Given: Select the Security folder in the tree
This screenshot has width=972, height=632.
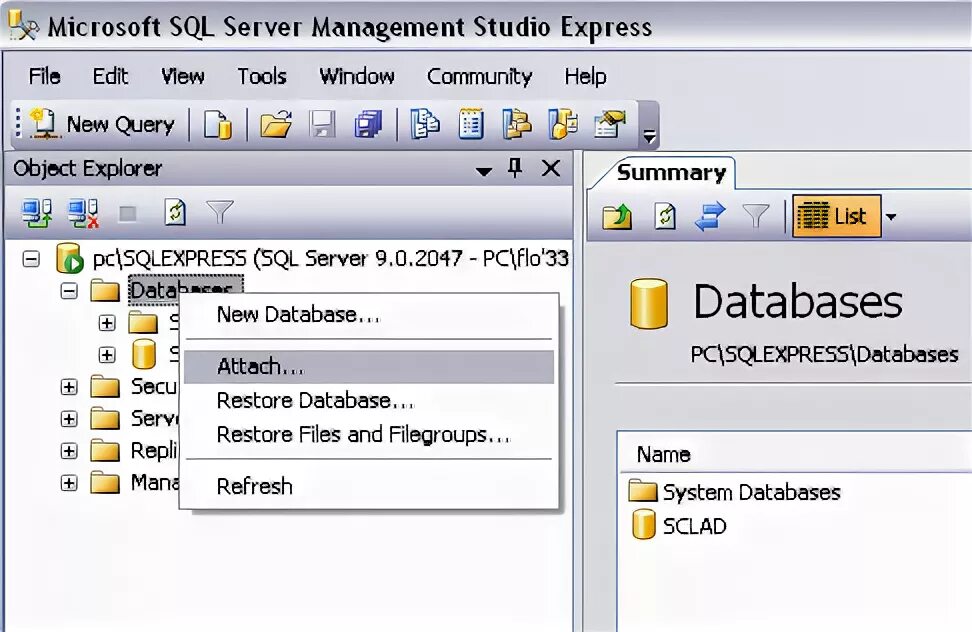Looking at the screenshot, I should pyautogui.click(x=154, y=387).
